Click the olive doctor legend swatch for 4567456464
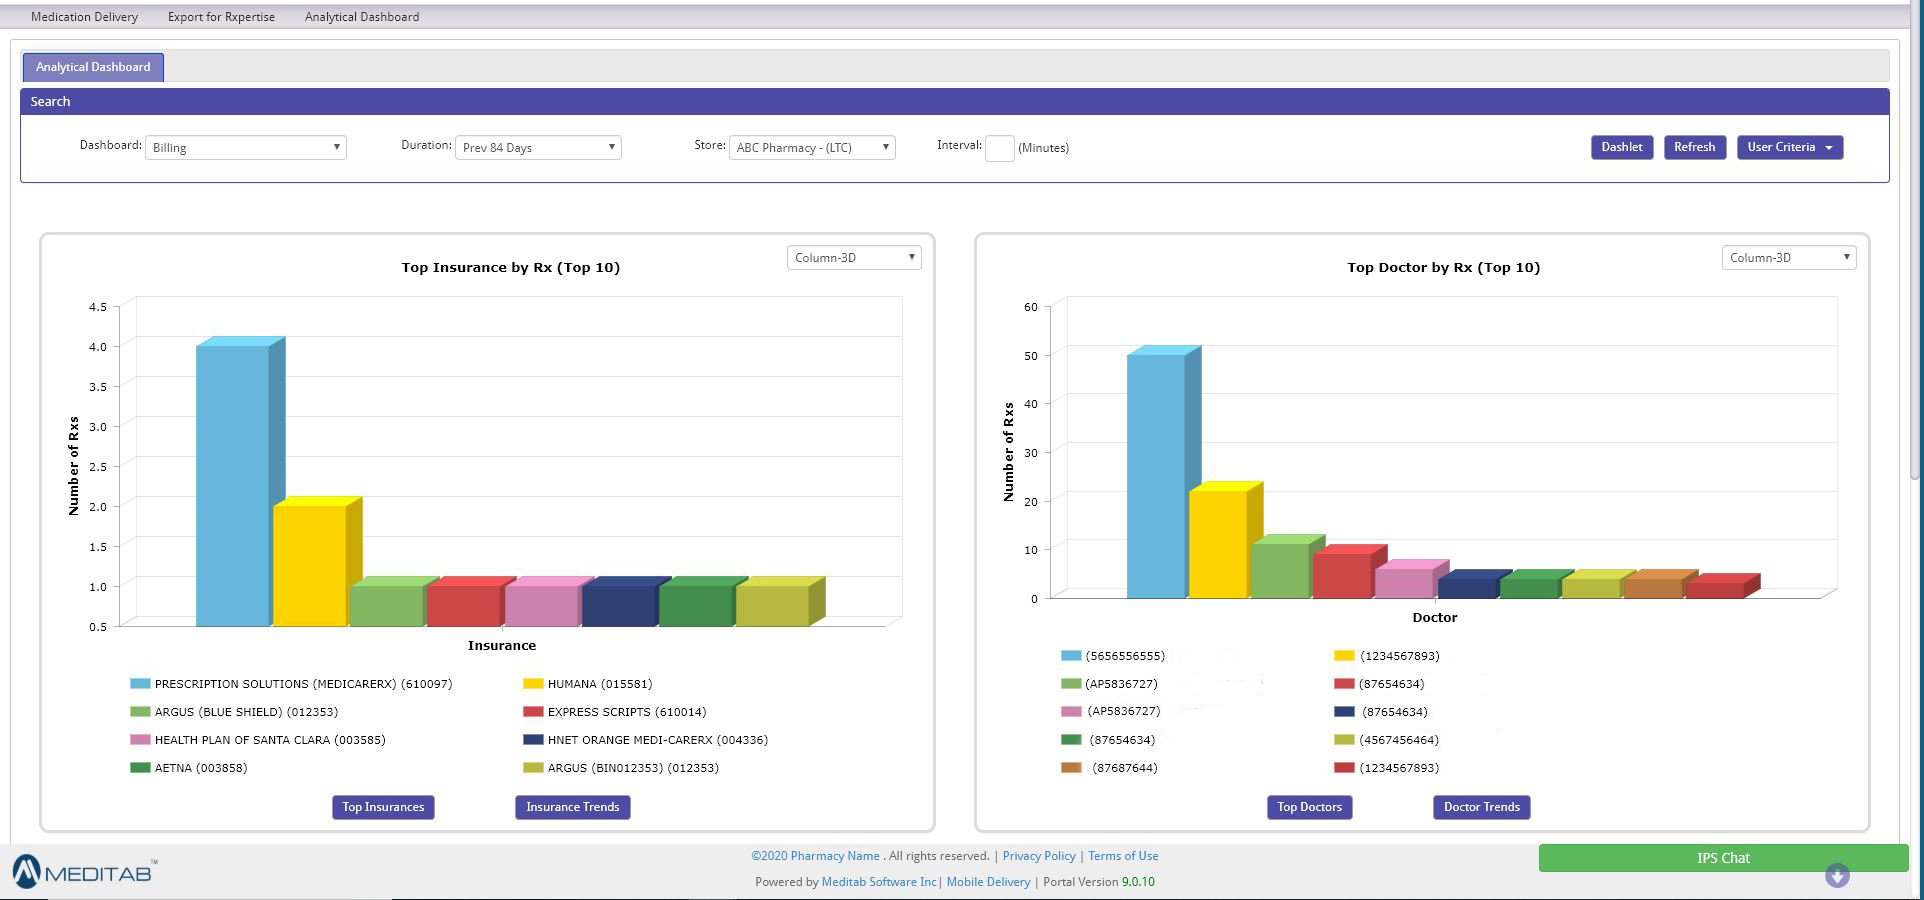This screenshot has height=900, width=1924. click(1344, 740)
